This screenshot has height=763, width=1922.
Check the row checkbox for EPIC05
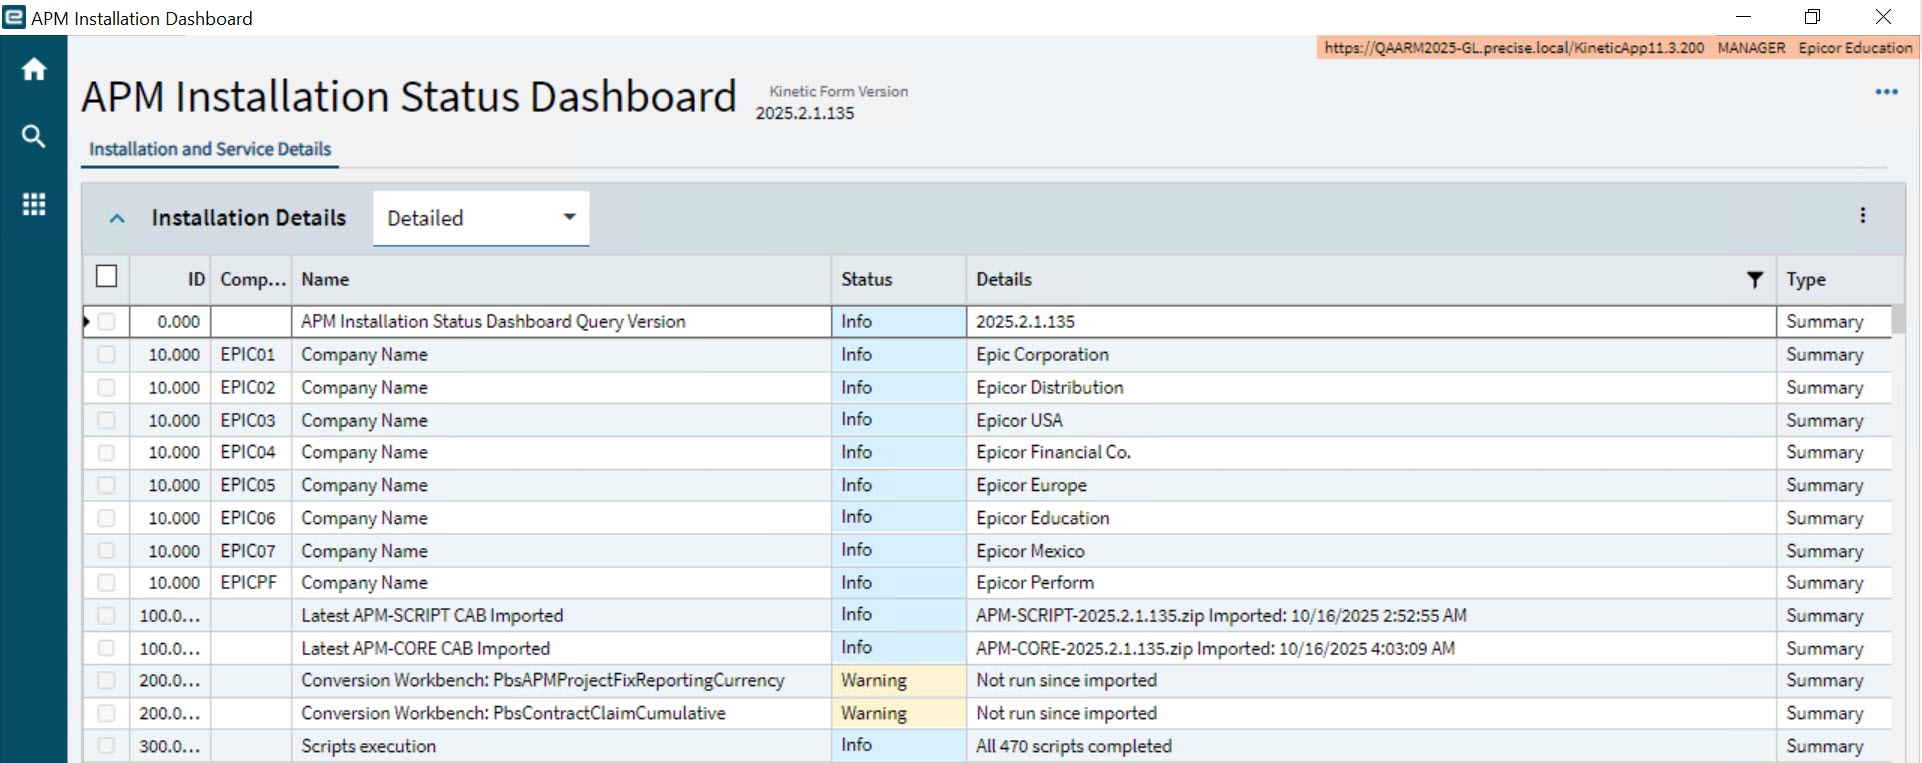point(107,485)
